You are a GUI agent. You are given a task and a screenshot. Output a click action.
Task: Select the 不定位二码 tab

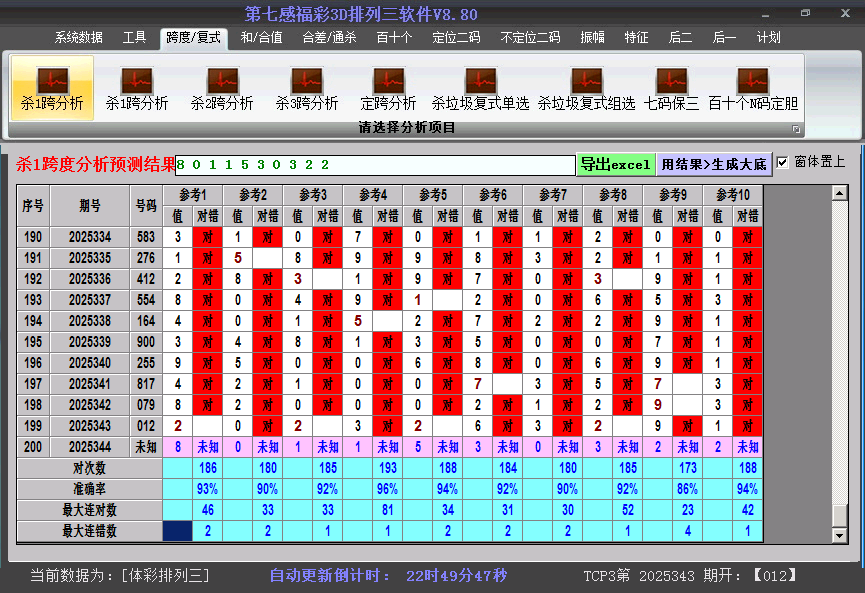pyautogui.click(x=530, y=38)
